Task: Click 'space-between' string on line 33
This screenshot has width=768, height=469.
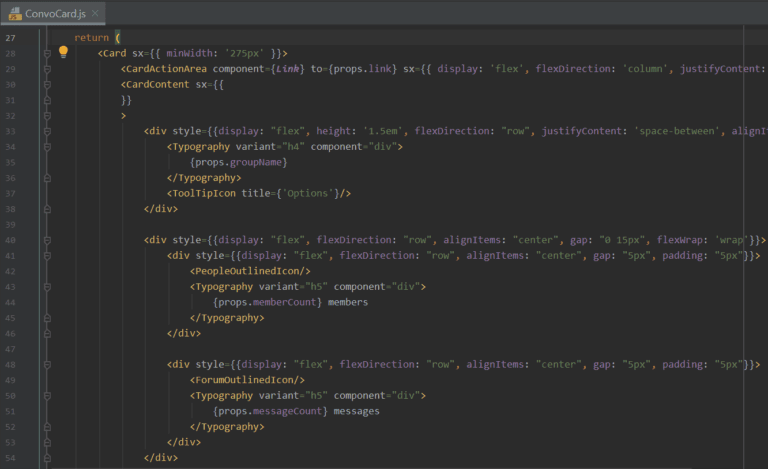Action: (677, 131)
